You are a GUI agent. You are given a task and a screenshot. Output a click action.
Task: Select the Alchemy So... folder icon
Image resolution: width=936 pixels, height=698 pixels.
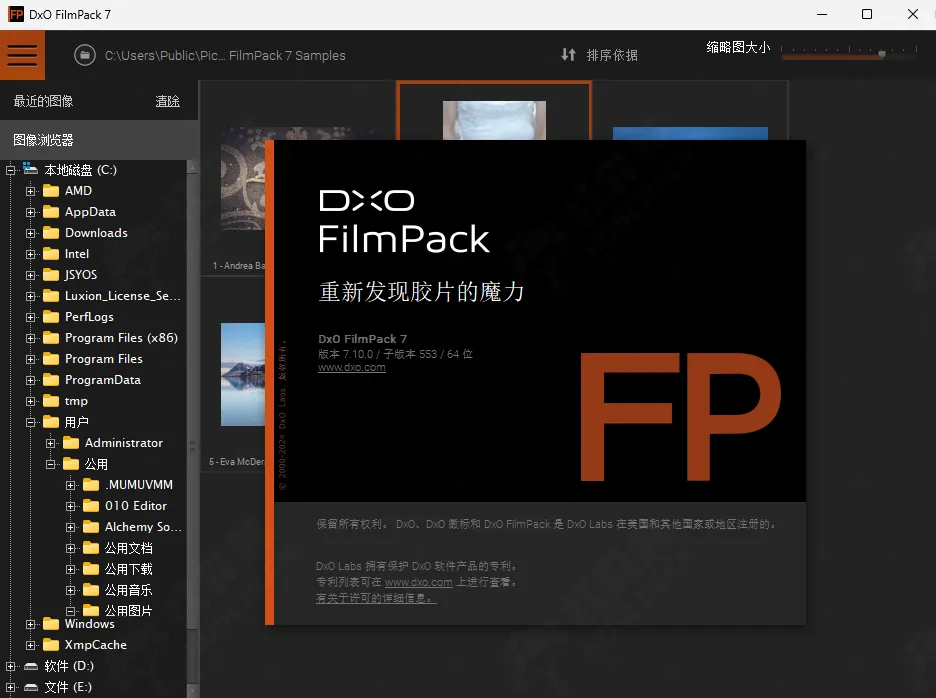tap(91, 527)
